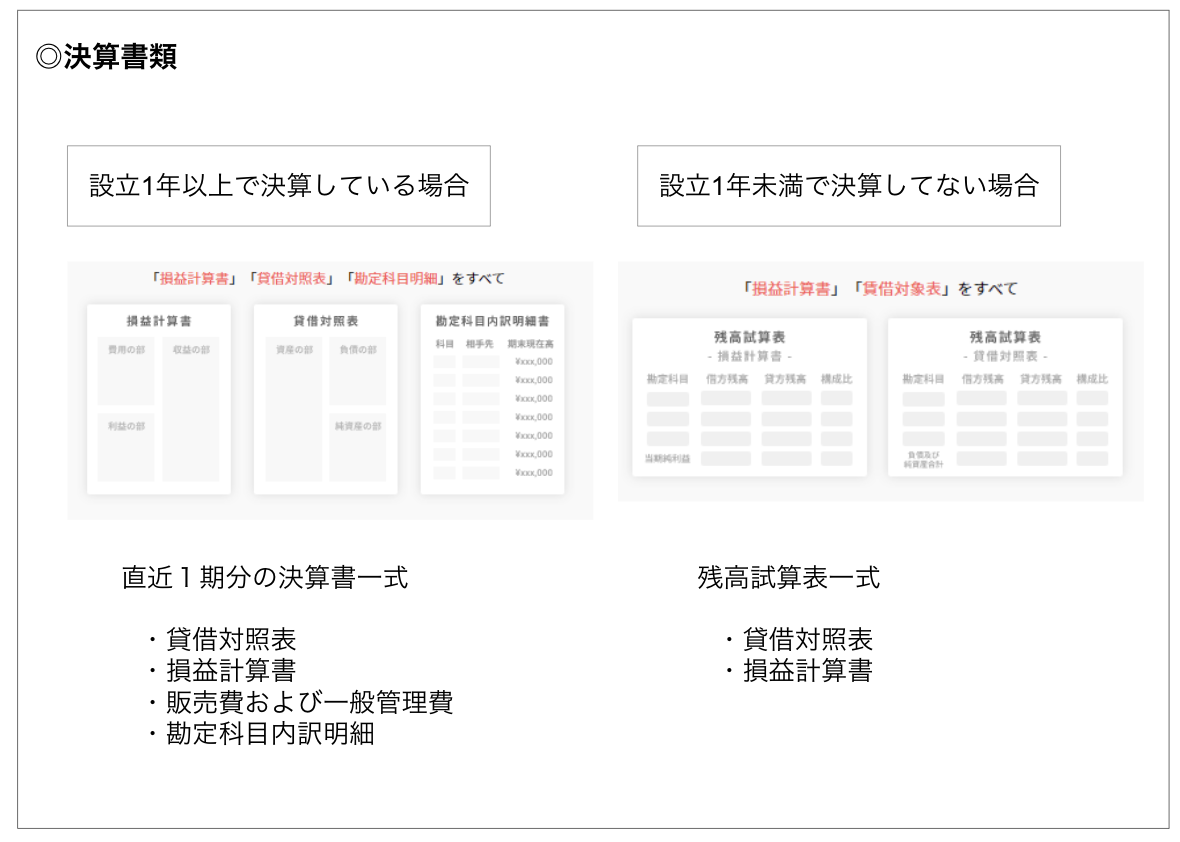Select 損益計算書 bullet under 残高試算表一式
Viewport: 1180px width, 842px height.
click(807, 671)
